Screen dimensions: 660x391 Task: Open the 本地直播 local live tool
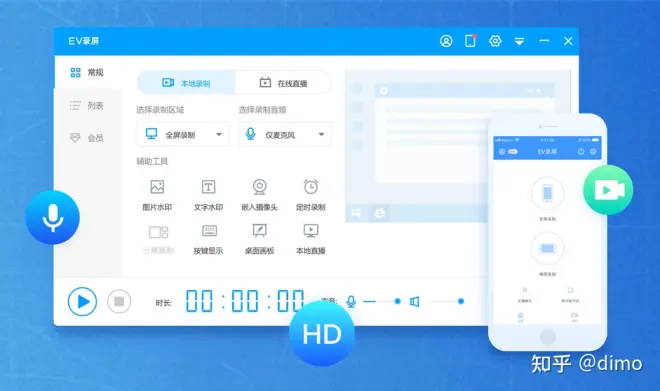(311, 239)
